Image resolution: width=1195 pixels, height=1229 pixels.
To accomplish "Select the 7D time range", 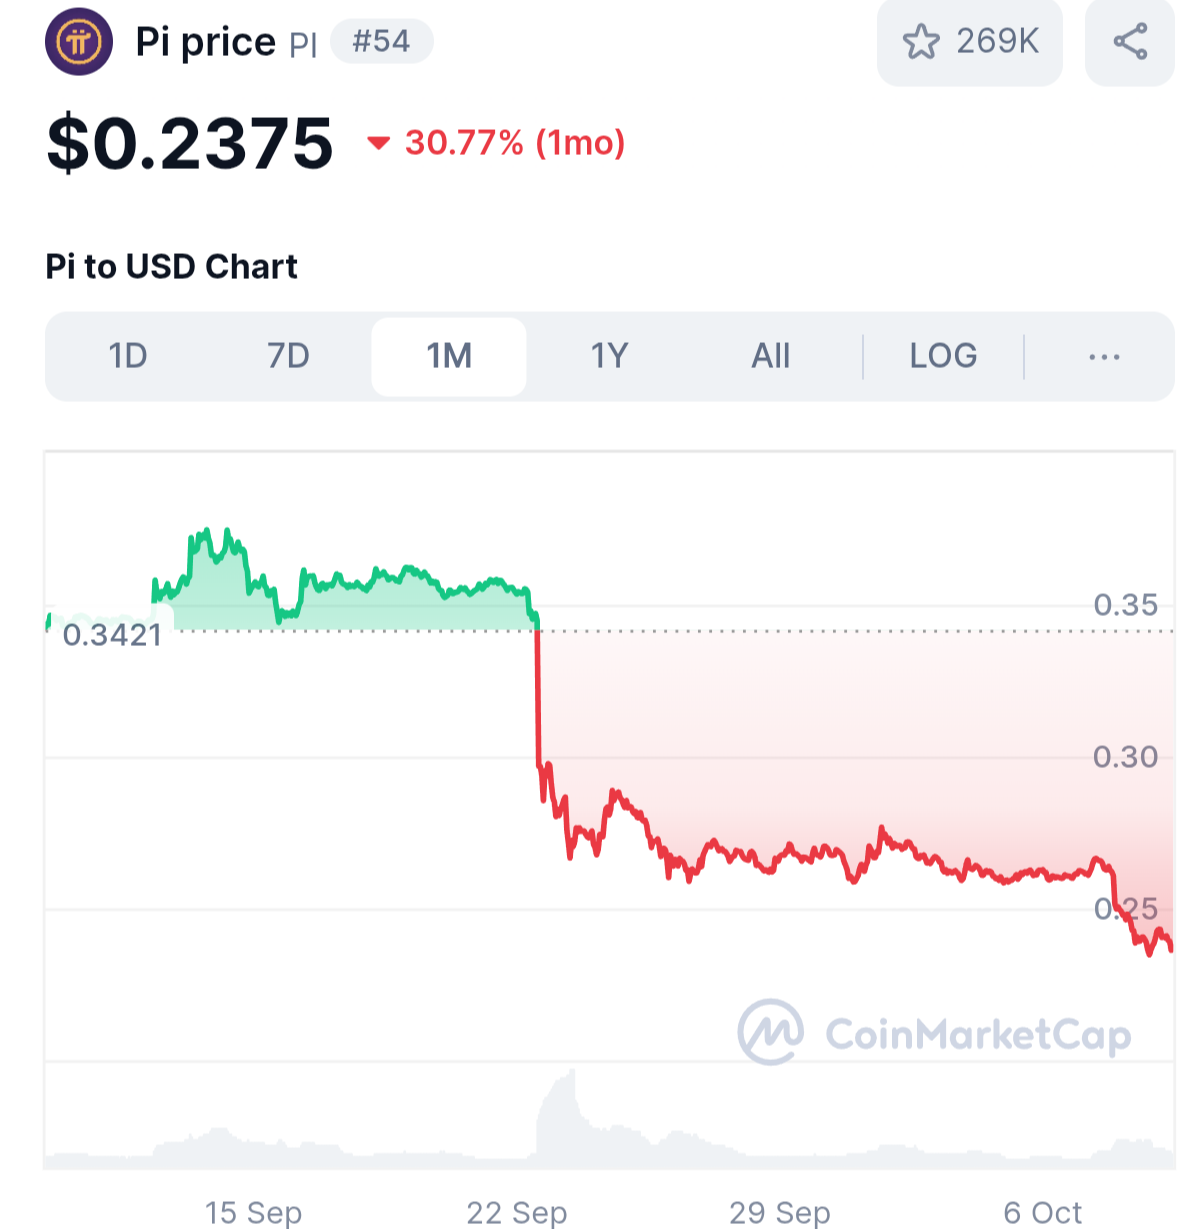I will [288, 356].
